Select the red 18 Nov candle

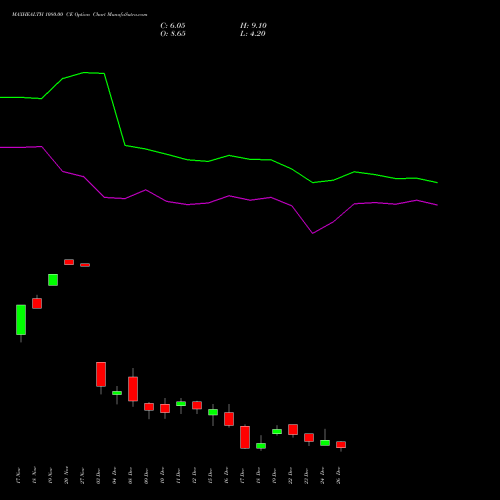tap(37, 303)
